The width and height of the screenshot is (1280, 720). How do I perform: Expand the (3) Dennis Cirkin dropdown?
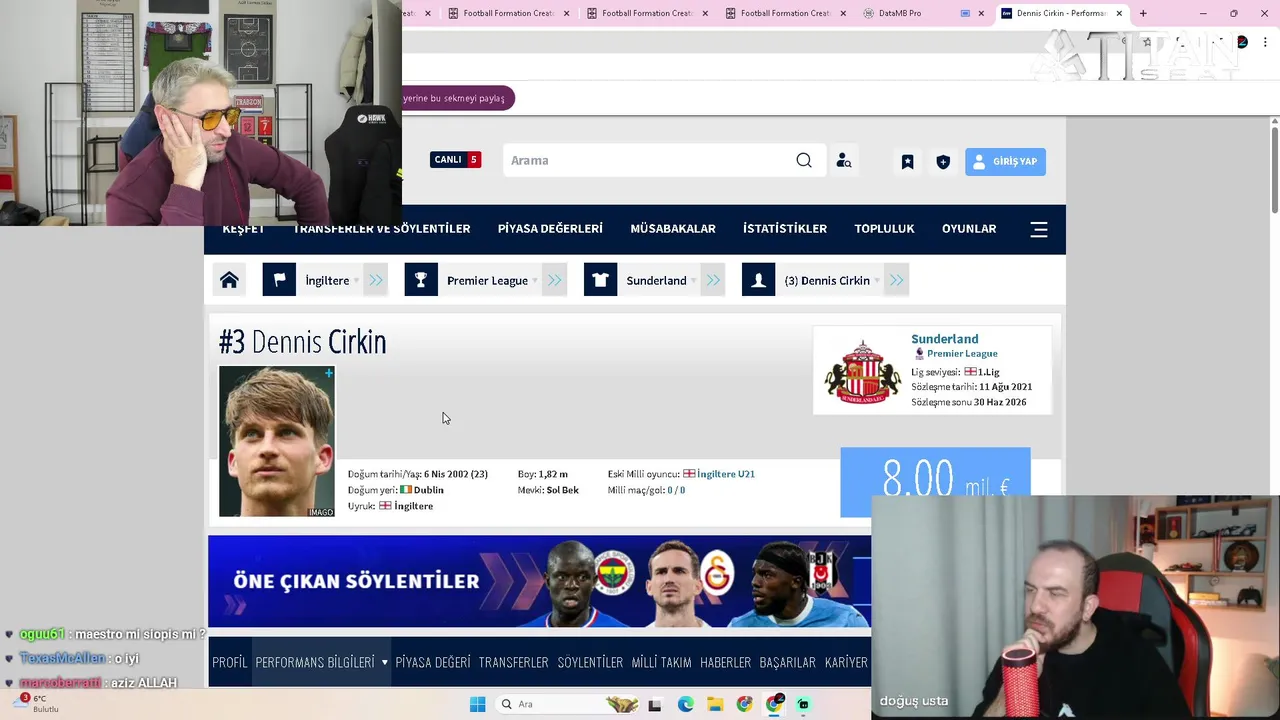[877, 281]
